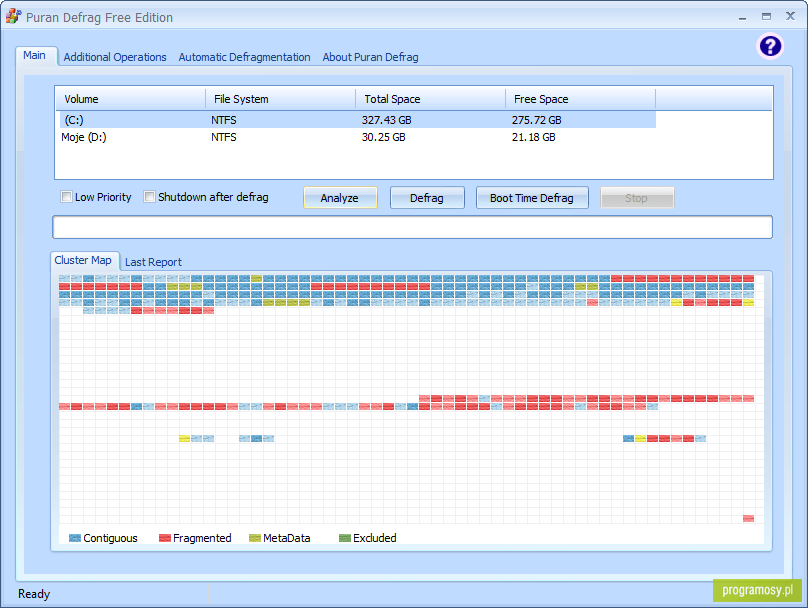
Task: Click the NTFS cell in the Moje (D:) row
Action: (x=224, y=137)
